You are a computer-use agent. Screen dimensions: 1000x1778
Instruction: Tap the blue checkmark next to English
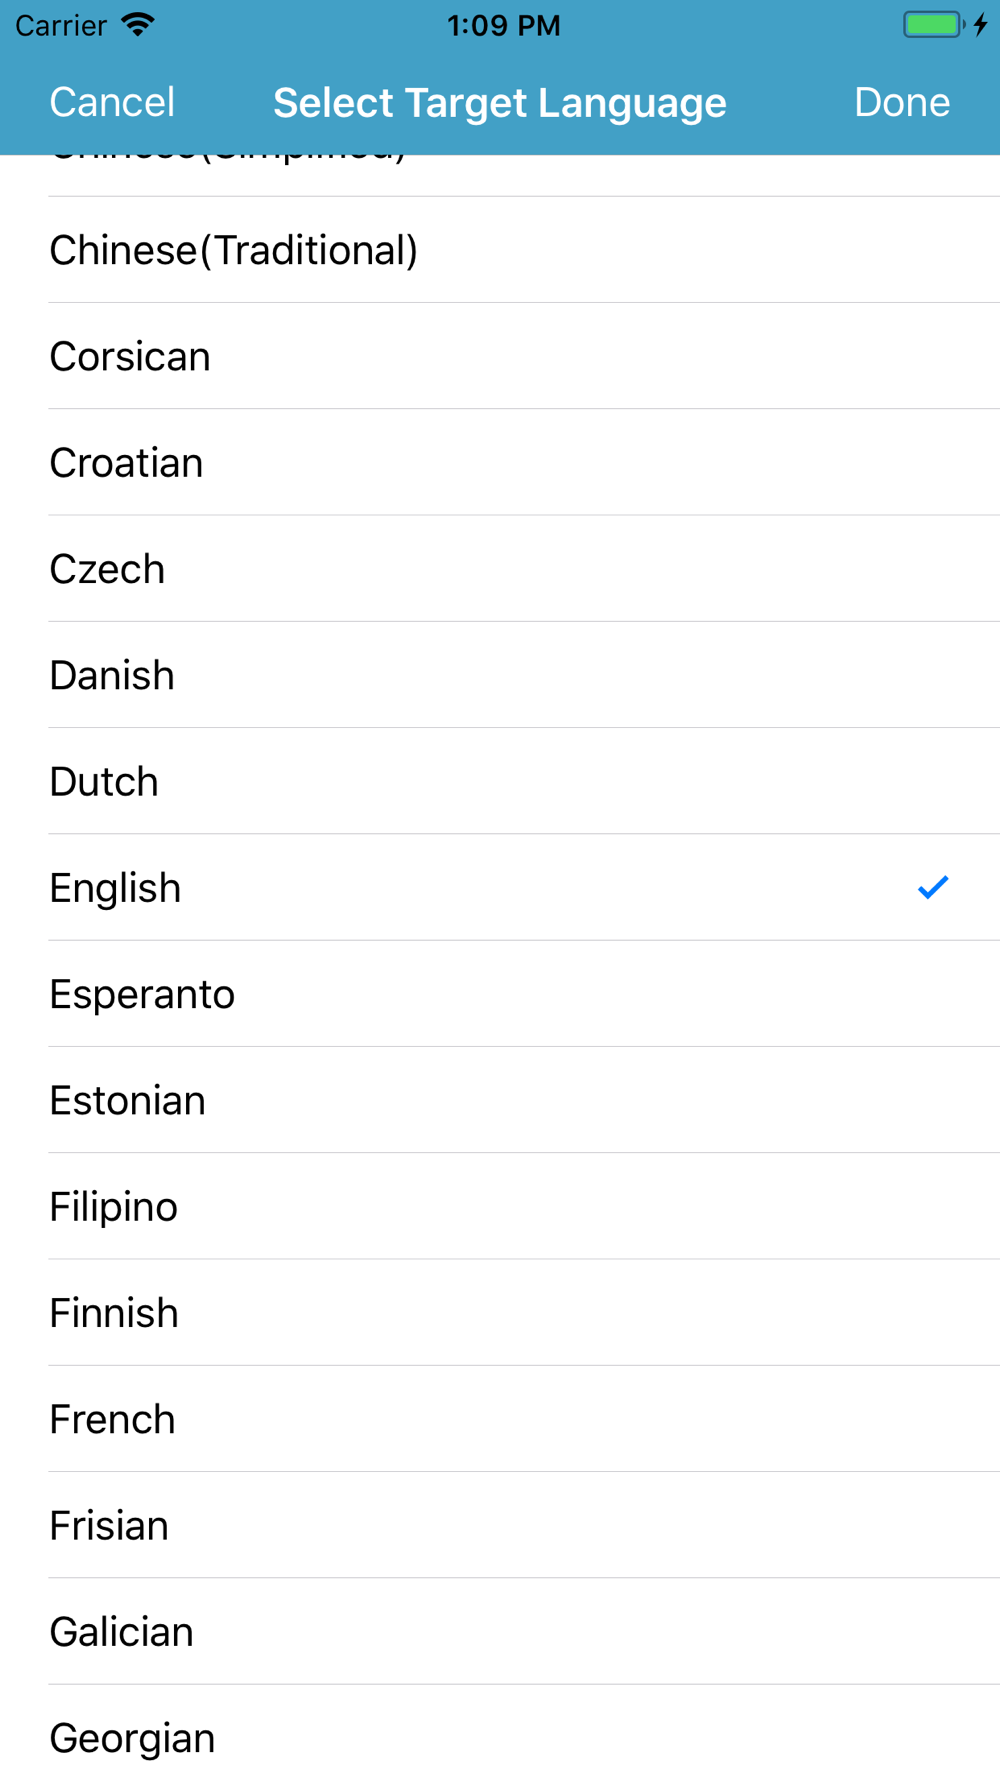point(932,887)
